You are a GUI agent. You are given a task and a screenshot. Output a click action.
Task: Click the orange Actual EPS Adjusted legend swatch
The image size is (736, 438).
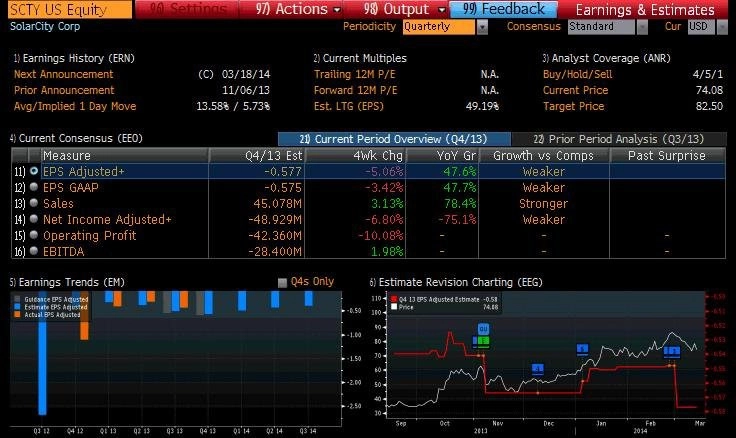pyautogui.click(x=17, y=315)
